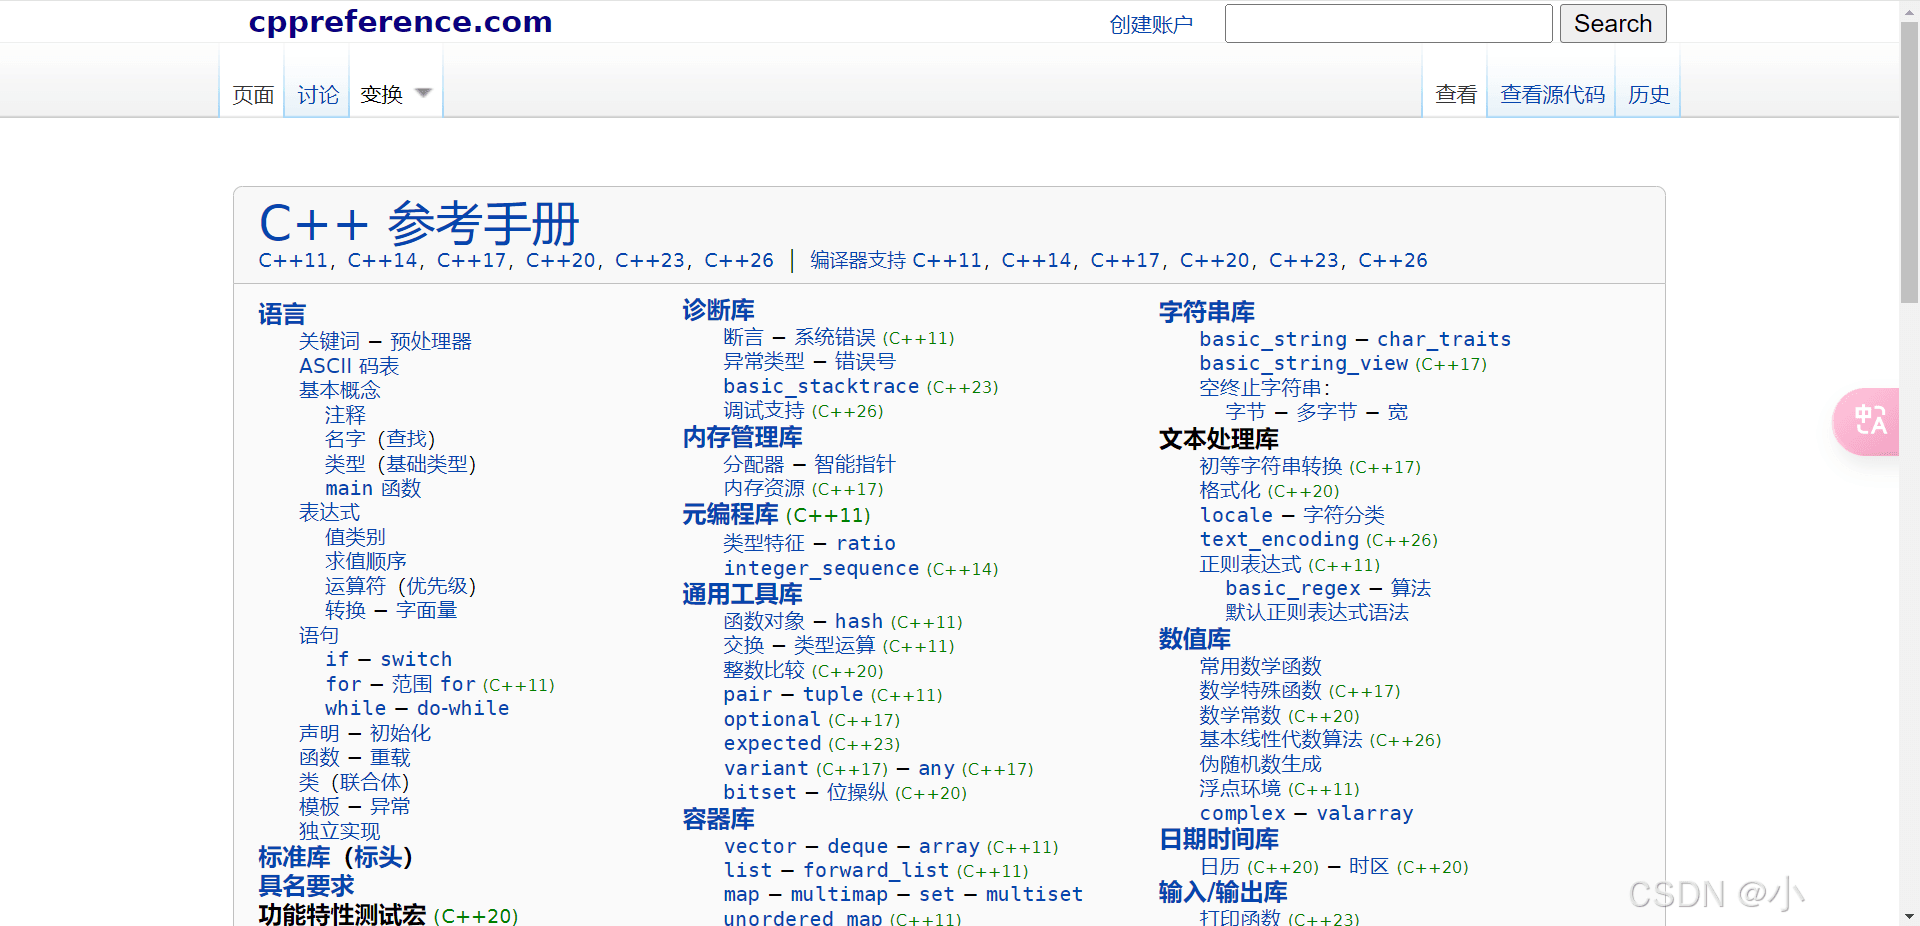This screenshot has width=1920, height=926.
Task: Switch to the 页面 tab
Action: (x=253, y=94)
